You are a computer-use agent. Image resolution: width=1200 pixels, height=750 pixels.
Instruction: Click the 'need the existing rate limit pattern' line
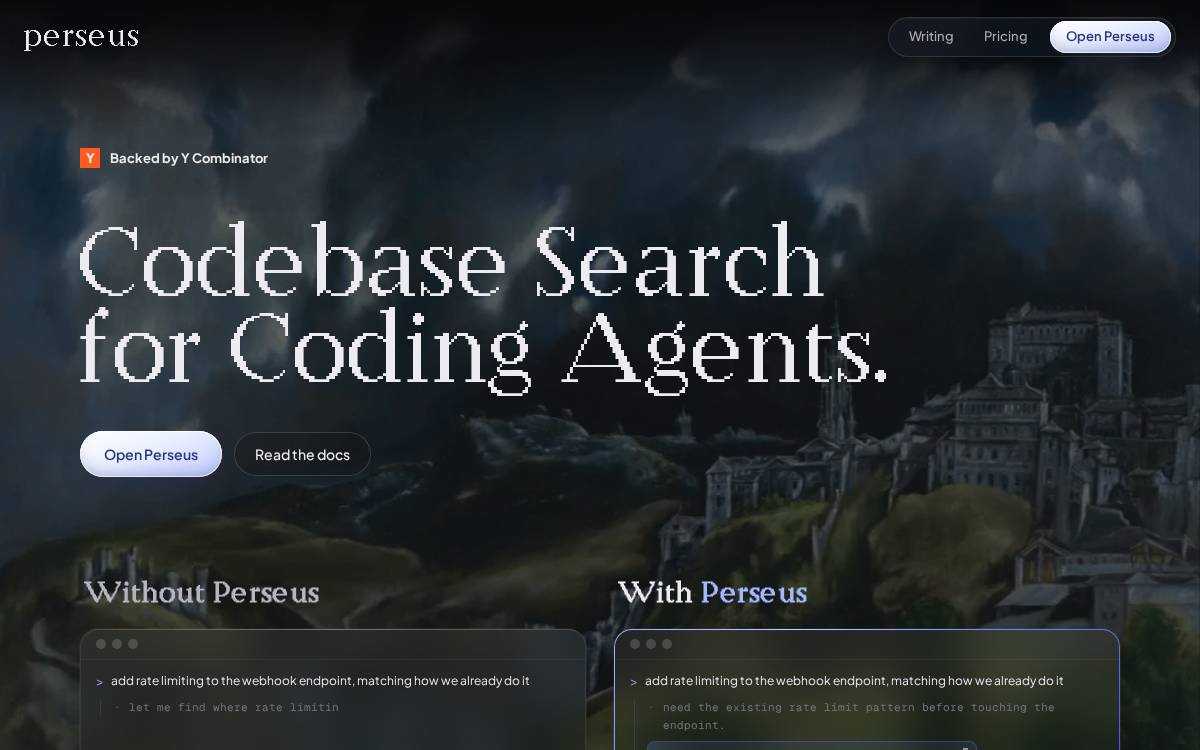(x=858, y=716)
